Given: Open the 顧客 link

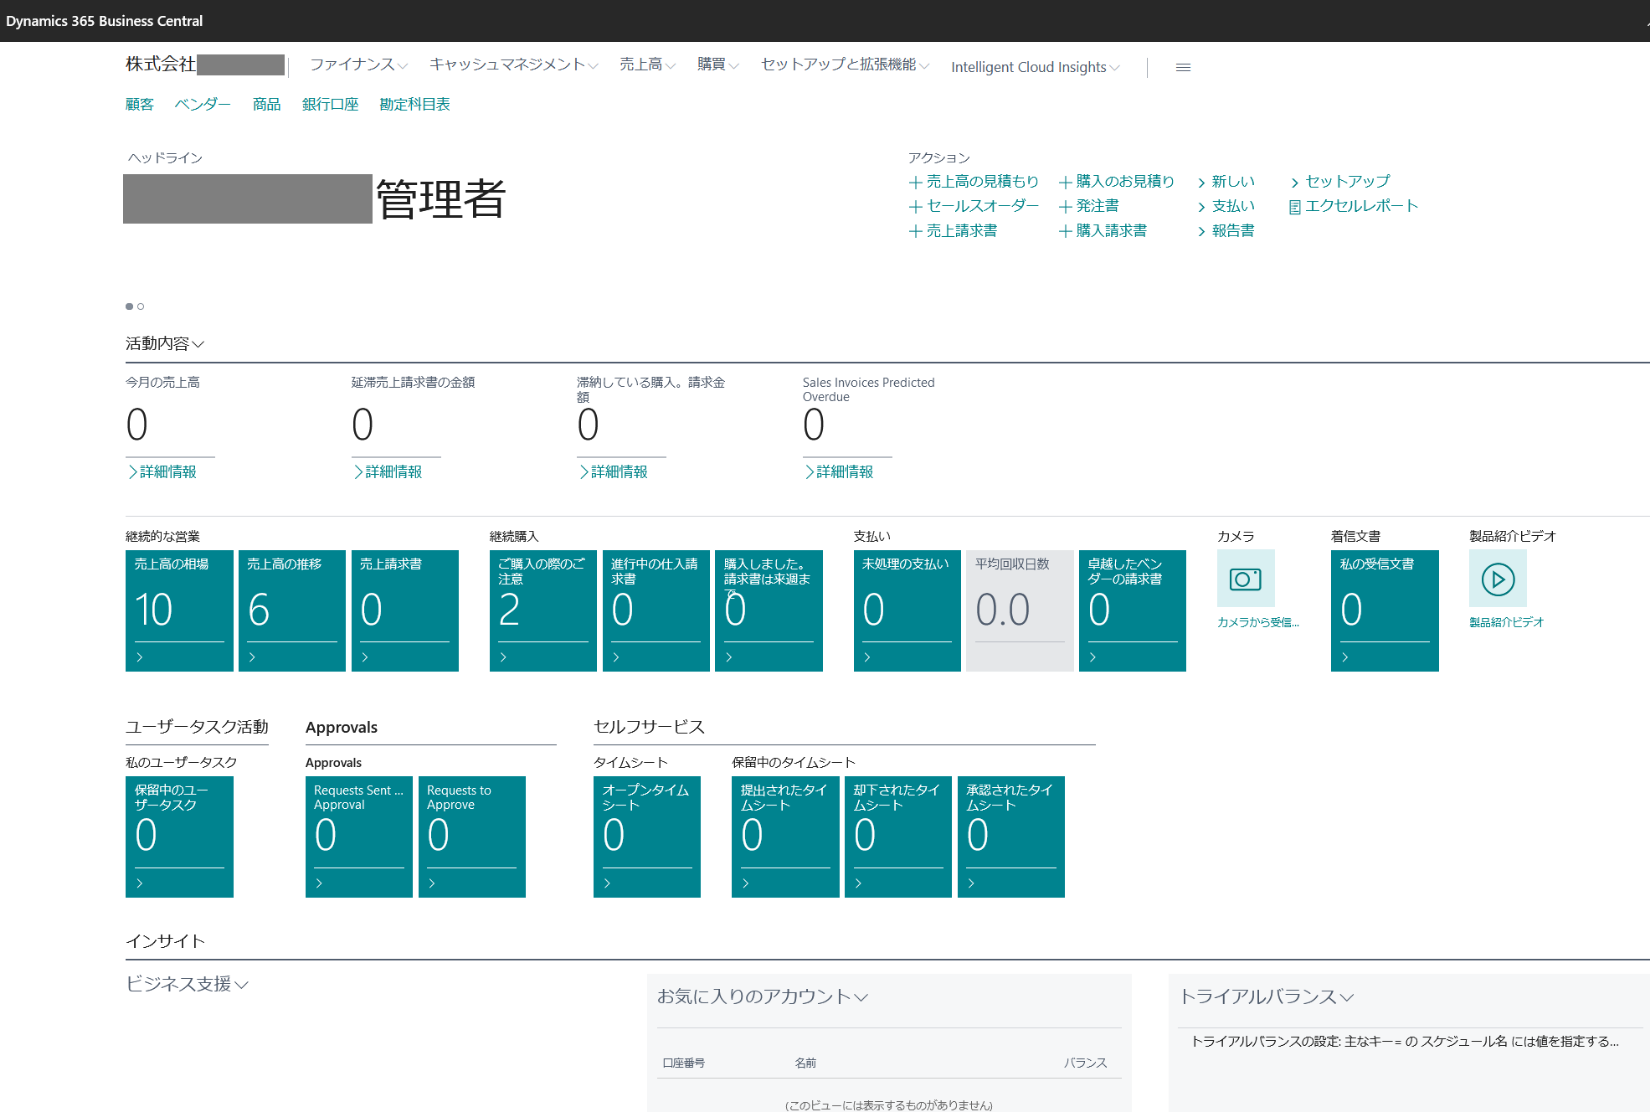Looking at the screenshot, I should coord(139,104).
